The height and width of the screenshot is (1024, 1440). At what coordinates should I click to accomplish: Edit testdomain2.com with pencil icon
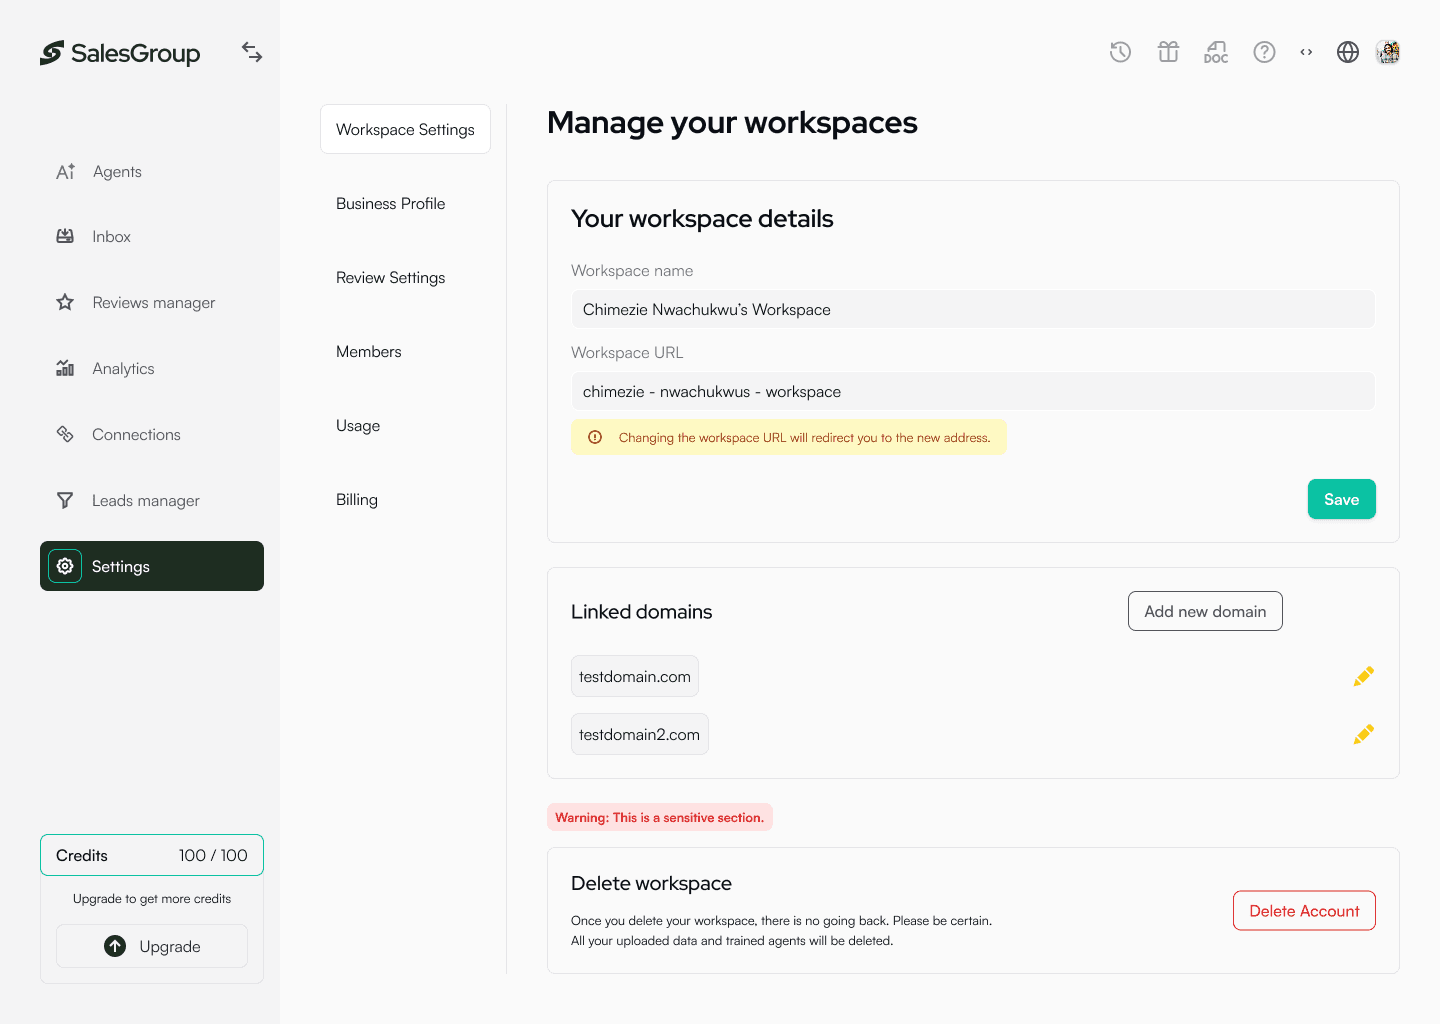(x=1363, y=734)
